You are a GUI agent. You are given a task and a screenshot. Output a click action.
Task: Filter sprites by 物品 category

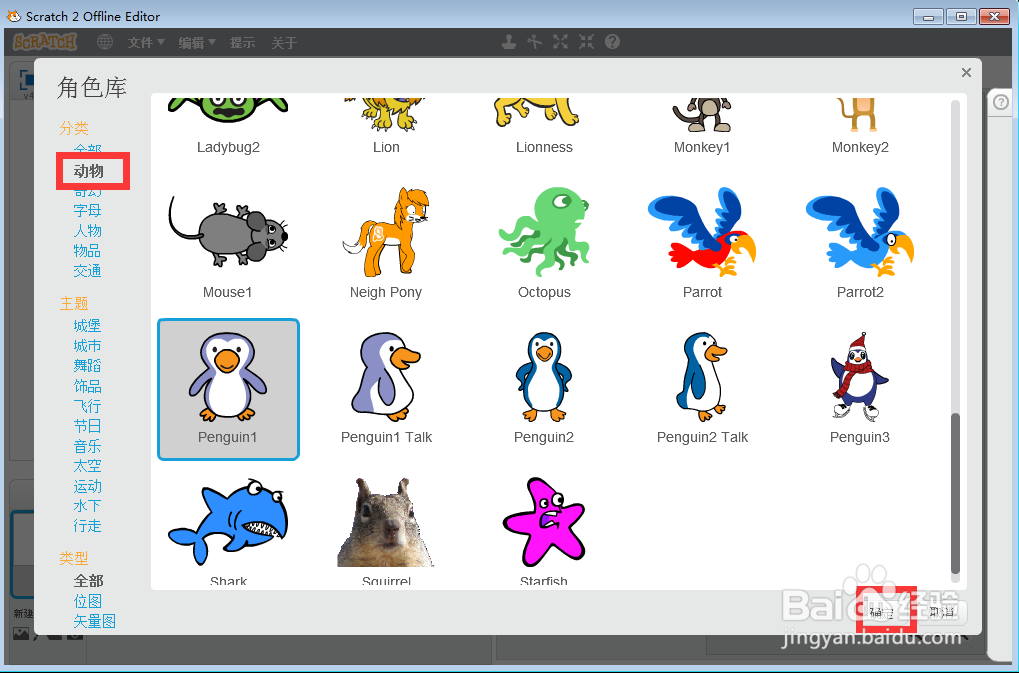(x=87, y=251)
